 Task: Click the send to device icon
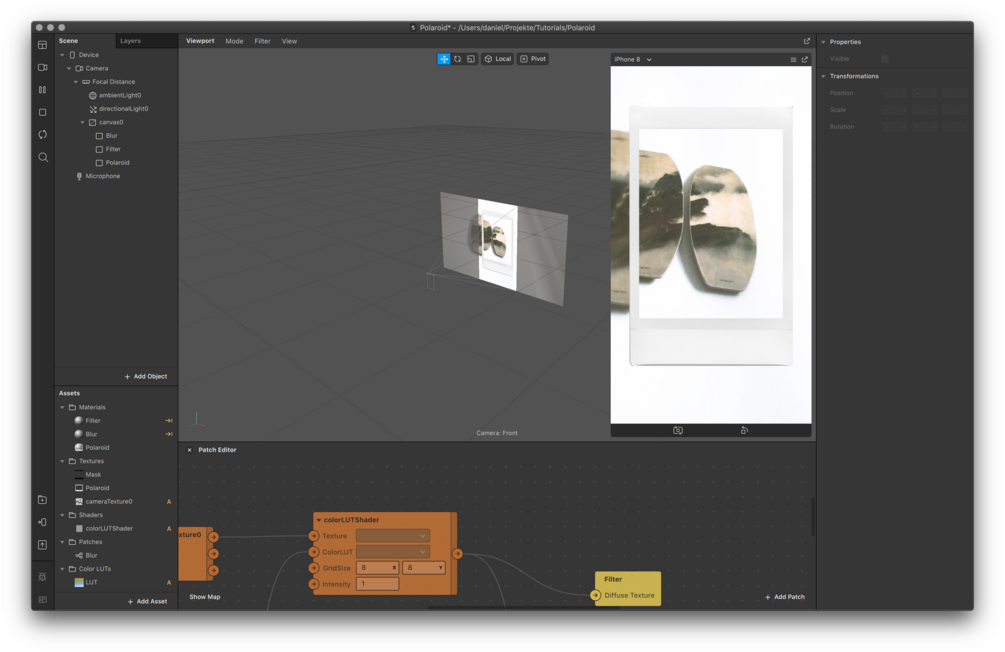click(x=42, y=522)
